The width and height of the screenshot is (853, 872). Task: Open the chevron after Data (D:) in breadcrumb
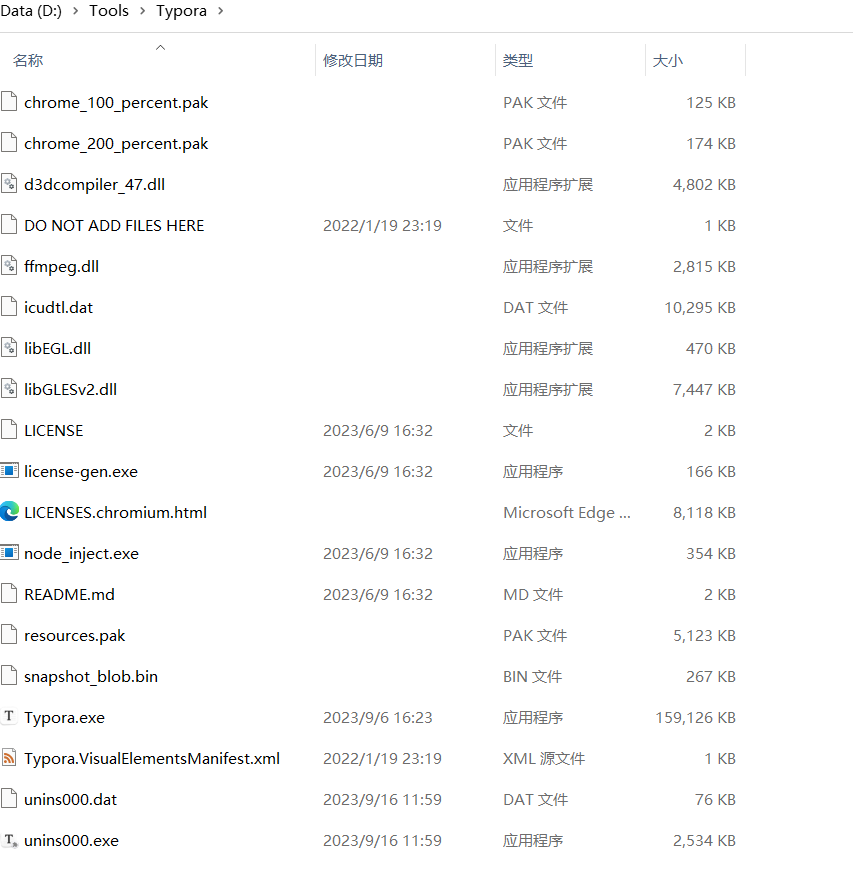point(75,11)
